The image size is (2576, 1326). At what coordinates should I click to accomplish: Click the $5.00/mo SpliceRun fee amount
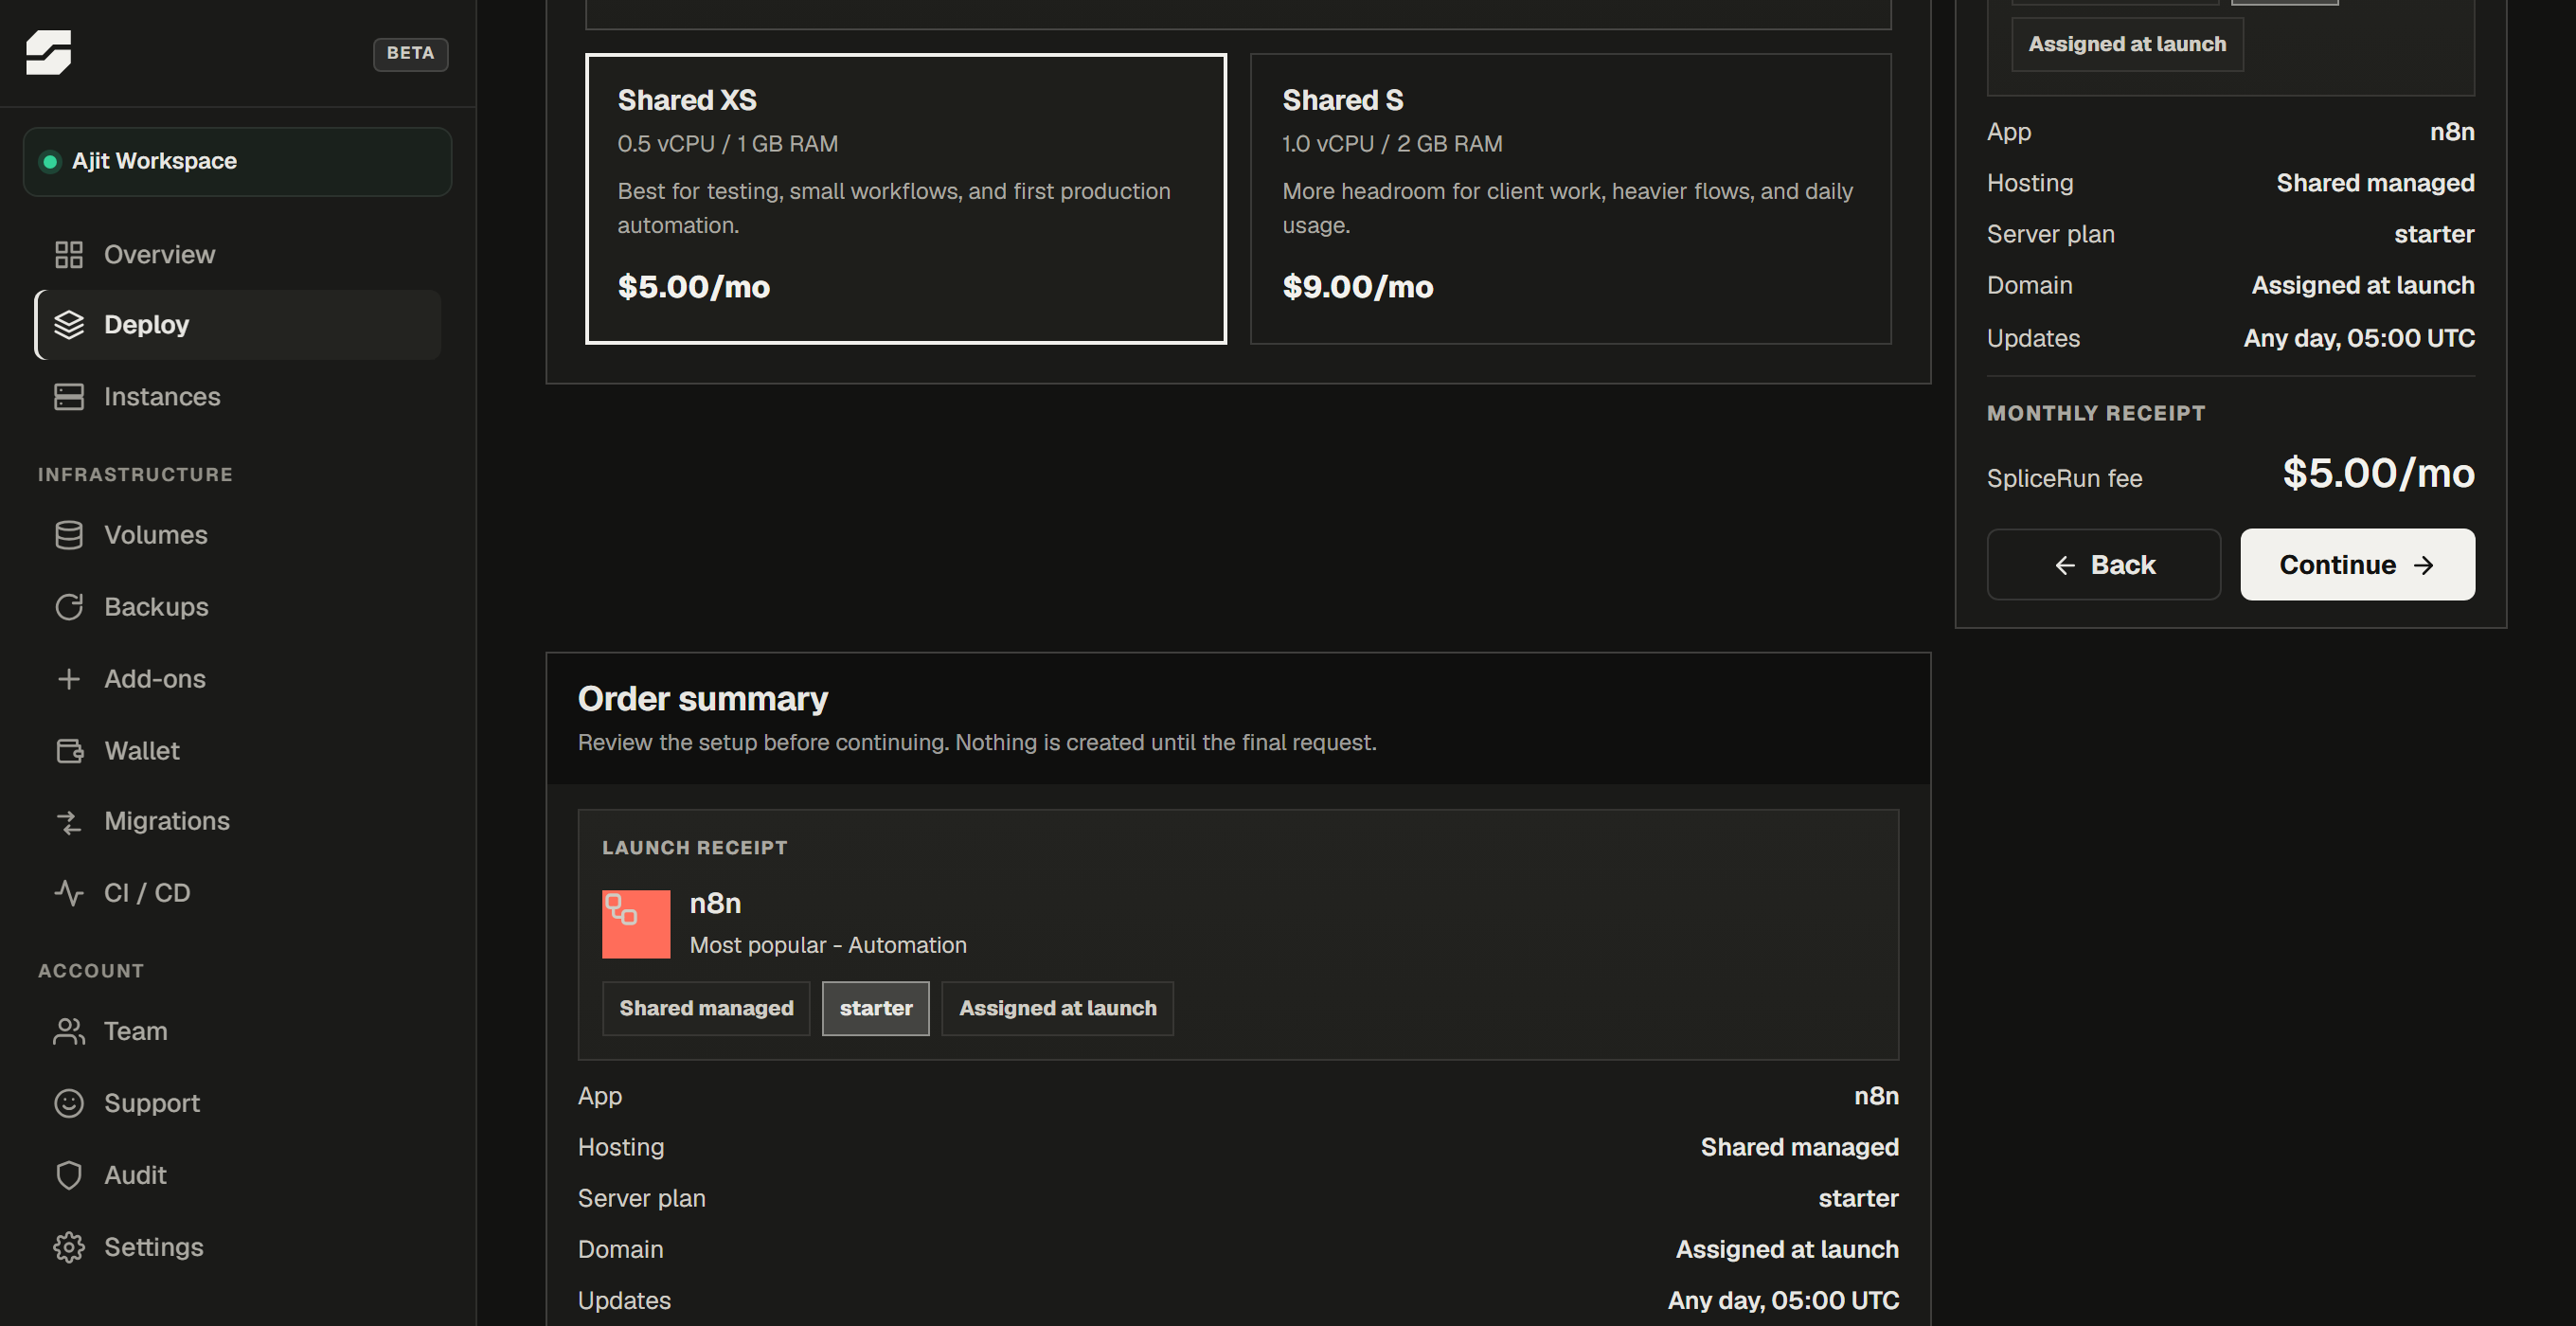(x=2378, y=473)
